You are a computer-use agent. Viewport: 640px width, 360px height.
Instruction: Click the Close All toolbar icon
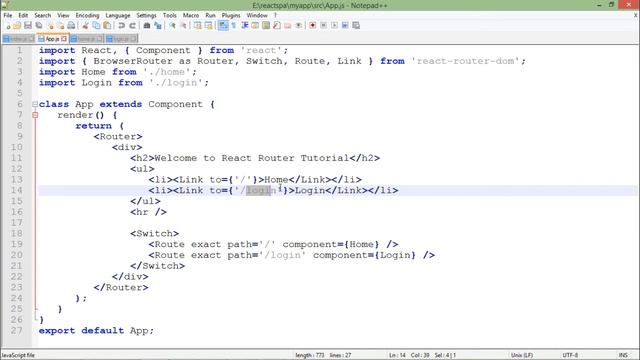60,25
